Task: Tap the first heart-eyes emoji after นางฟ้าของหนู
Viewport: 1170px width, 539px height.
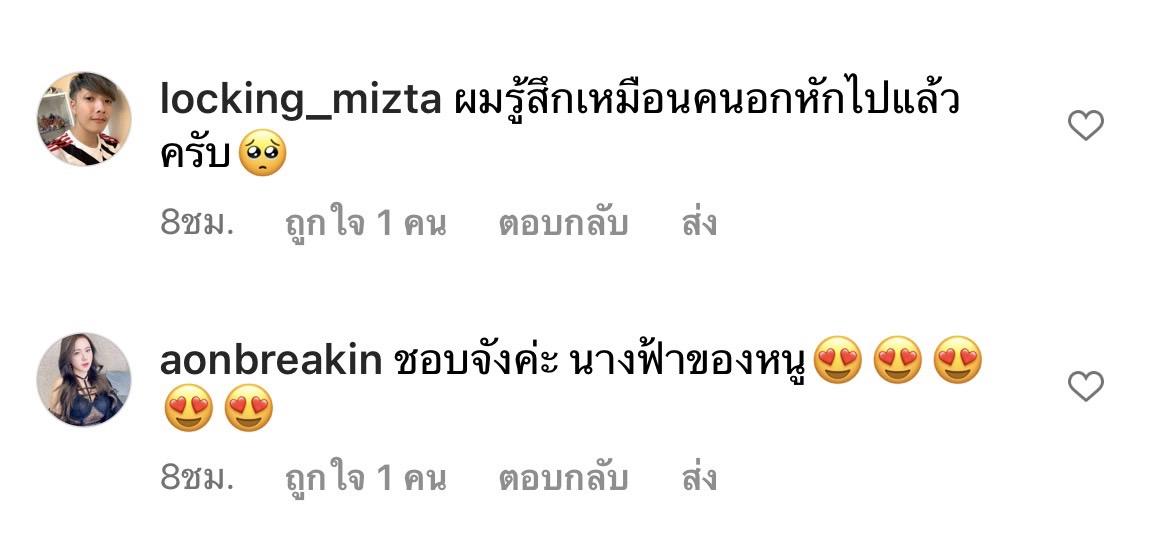Action: click(837, 360)
